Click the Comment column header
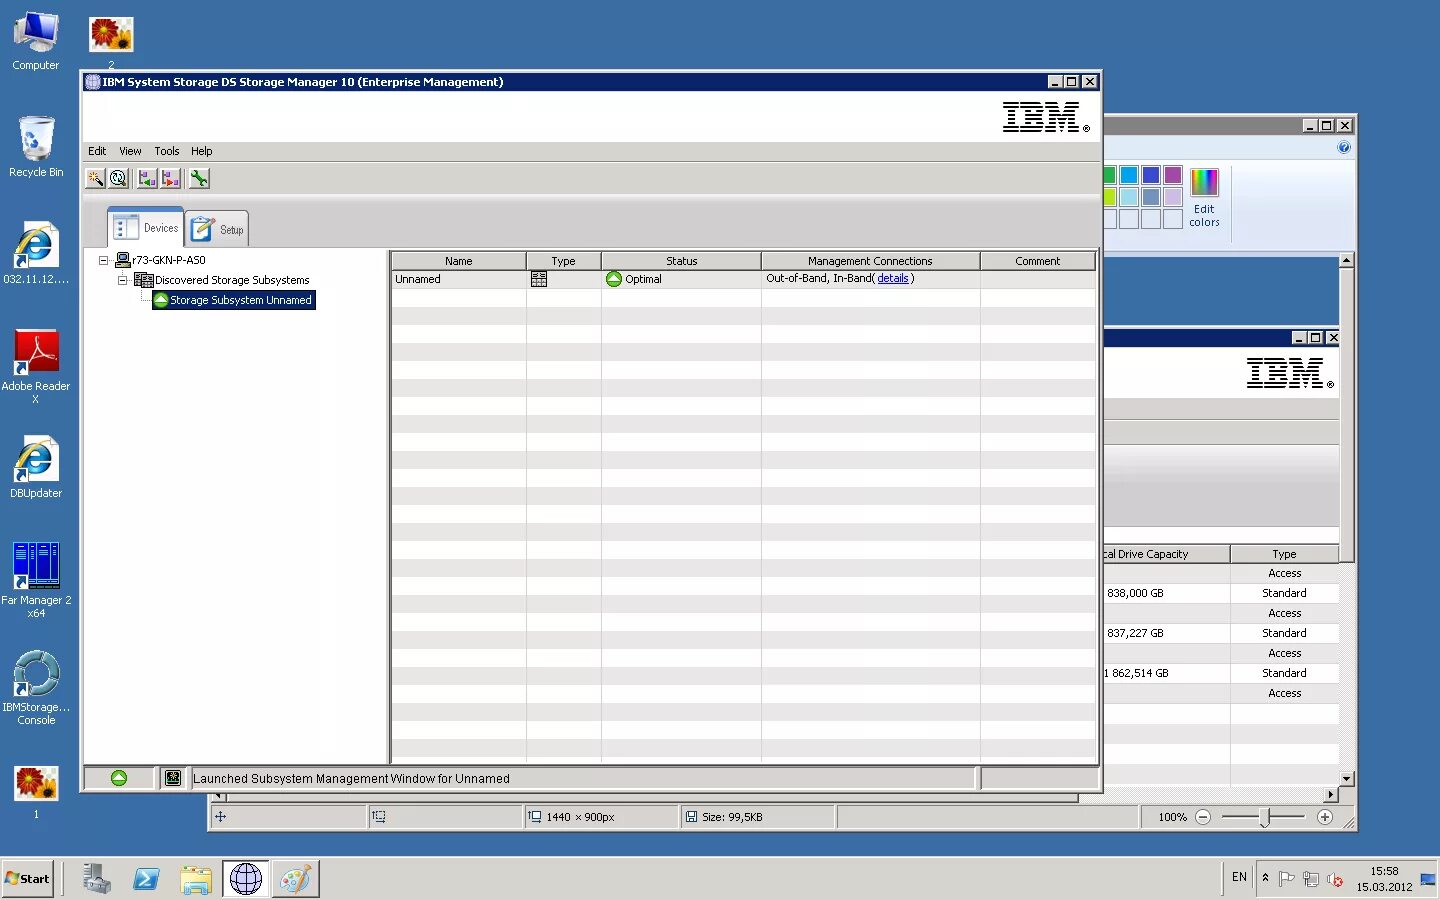 (1038, 261)
